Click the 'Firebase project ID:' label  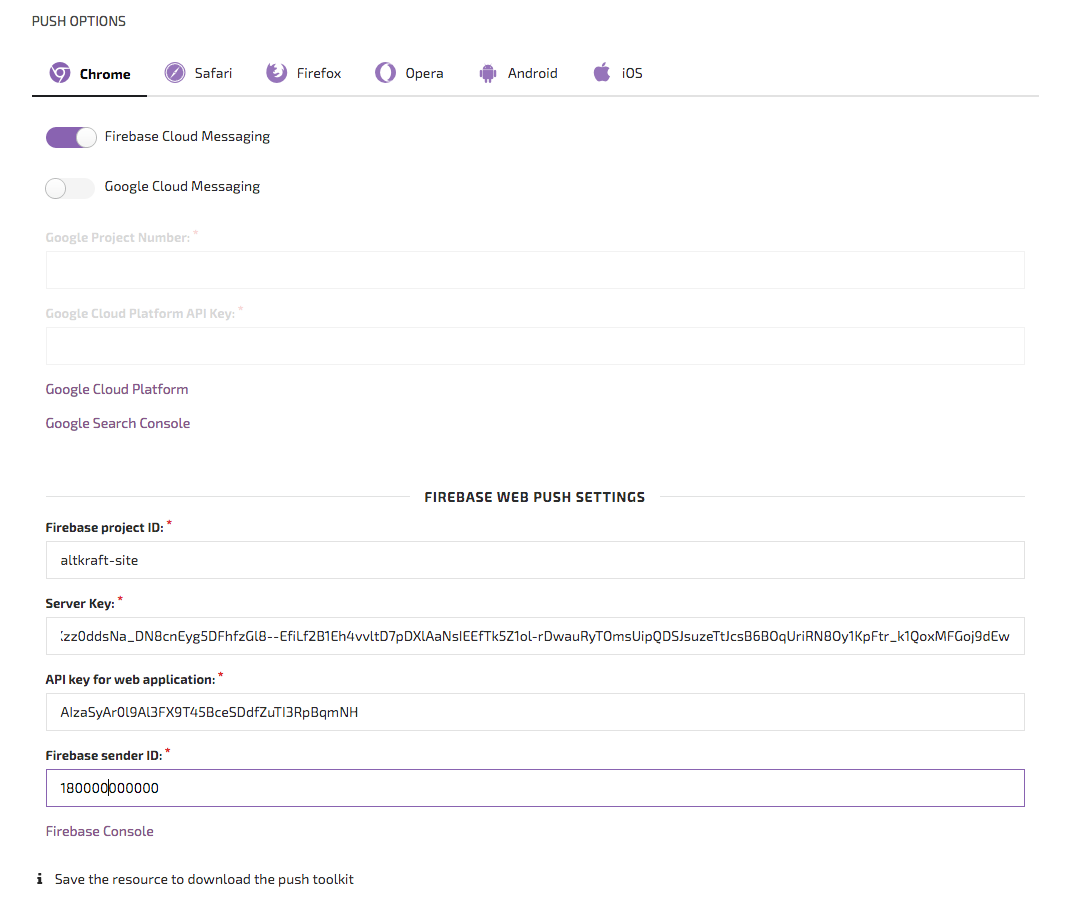point(105,527)
